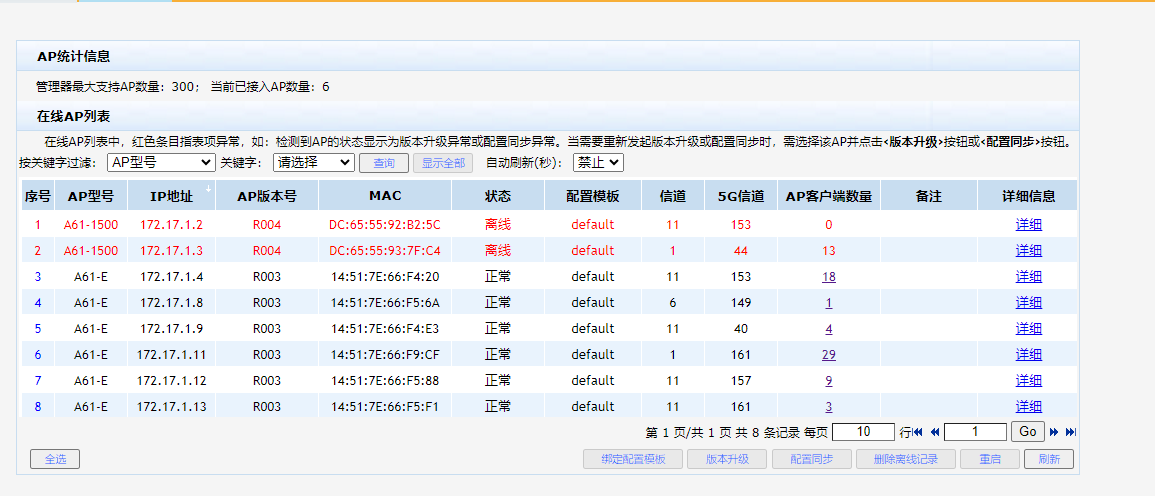The image size is (1155, 496).
Task: Open 详细 link for AP 172.17.1.2
Action: click(1028, 225)
